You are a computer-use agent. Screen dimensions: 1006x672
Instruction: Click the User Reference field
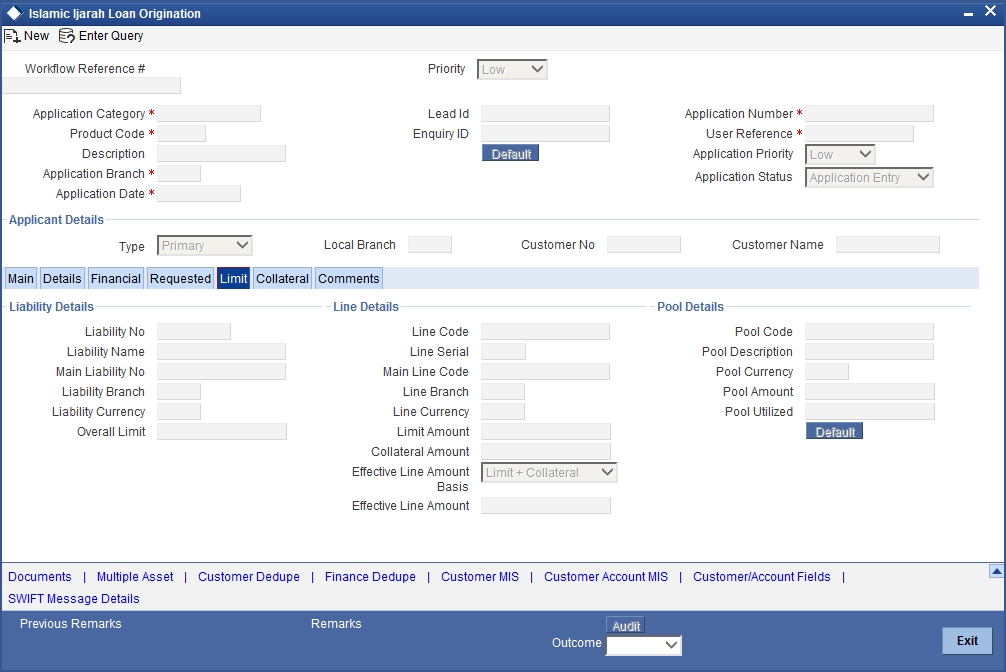click(859, 134)
